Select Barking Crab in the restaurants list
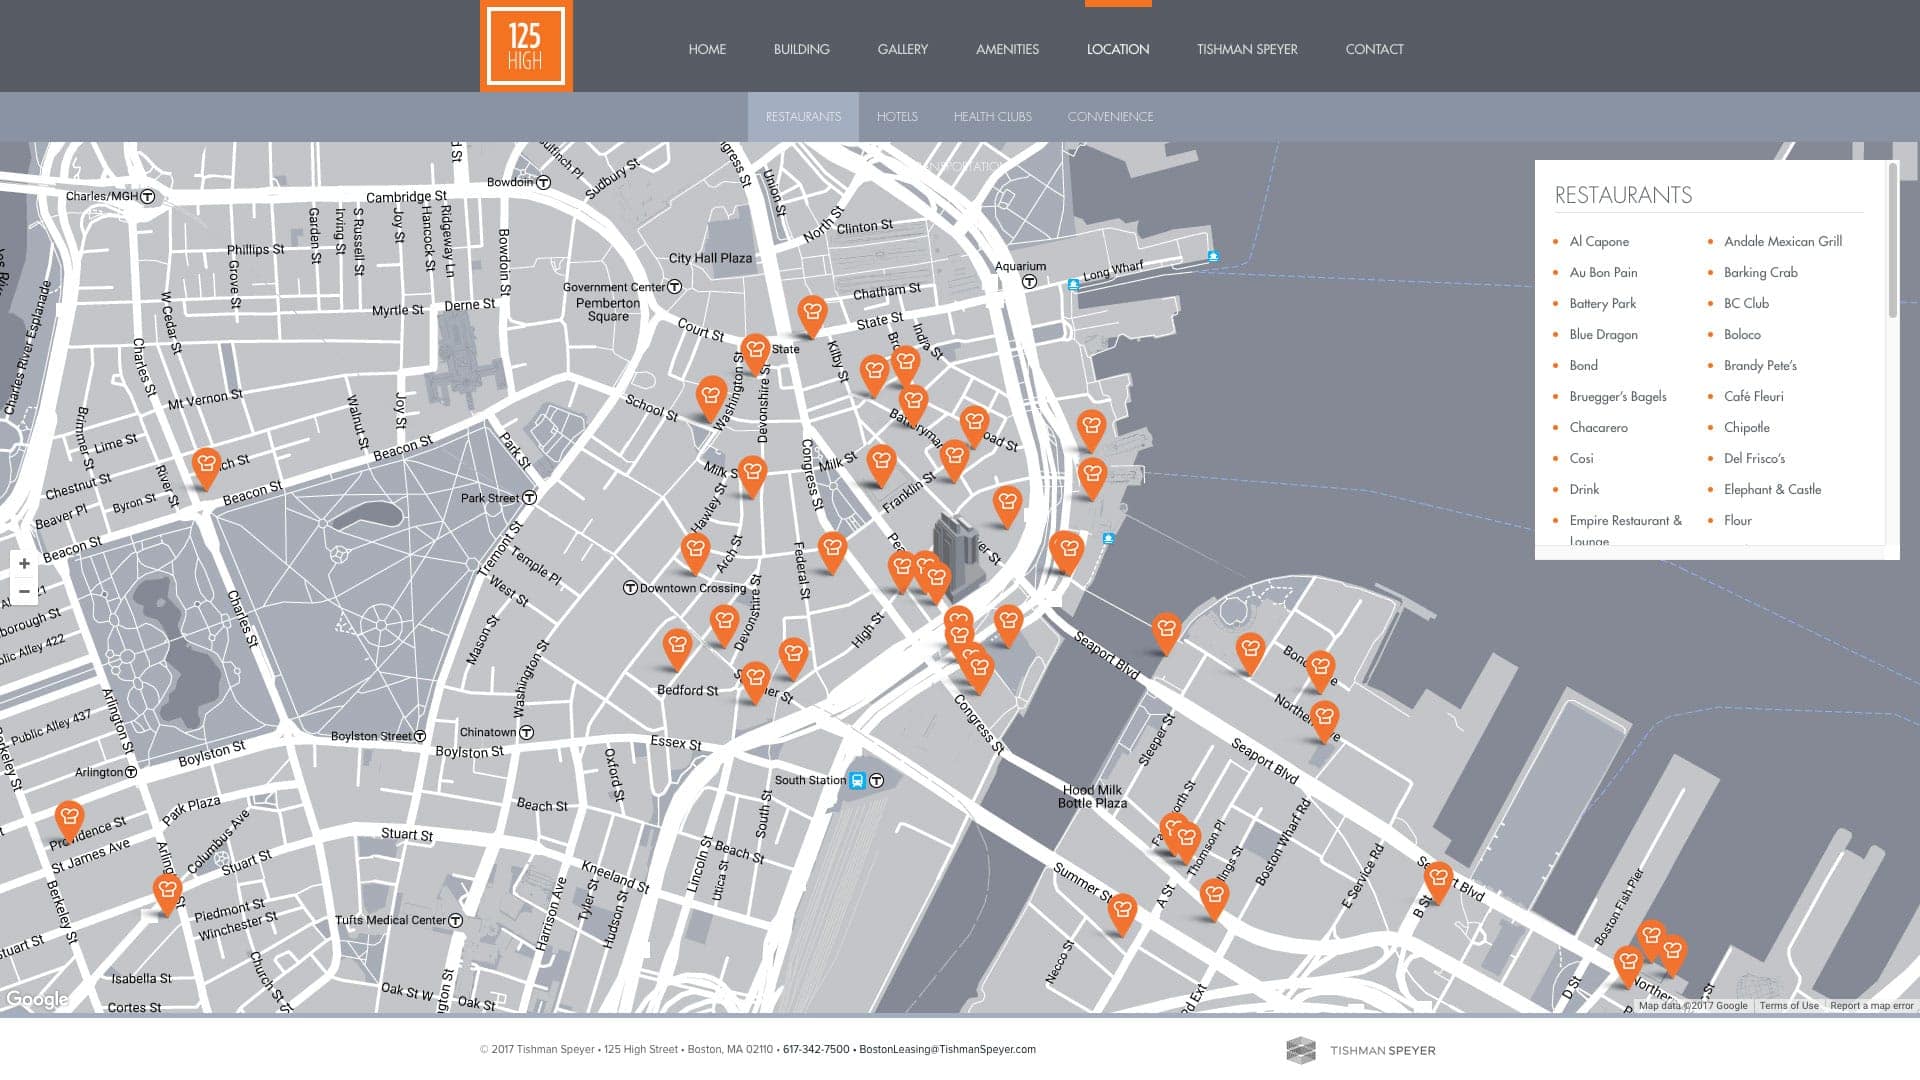Viewport: 1920px width, 1080px height. (x=1760, y=272)
